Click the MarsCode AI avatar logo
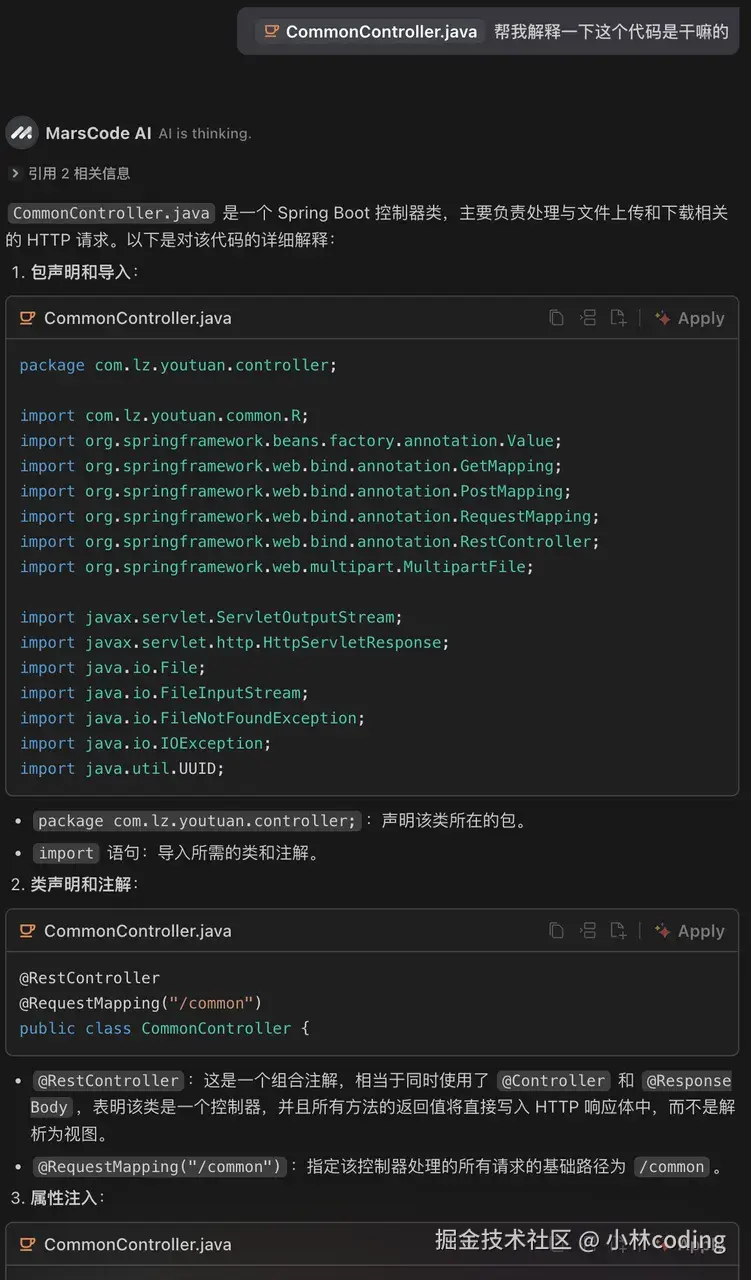751x1280 pixels. coord(22,133)
